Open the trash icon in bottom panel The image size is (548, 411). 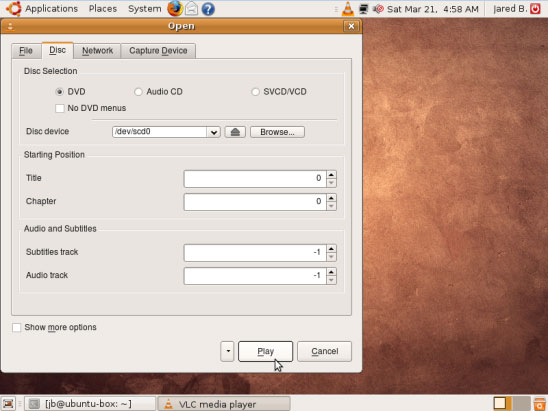coord(540,404)
